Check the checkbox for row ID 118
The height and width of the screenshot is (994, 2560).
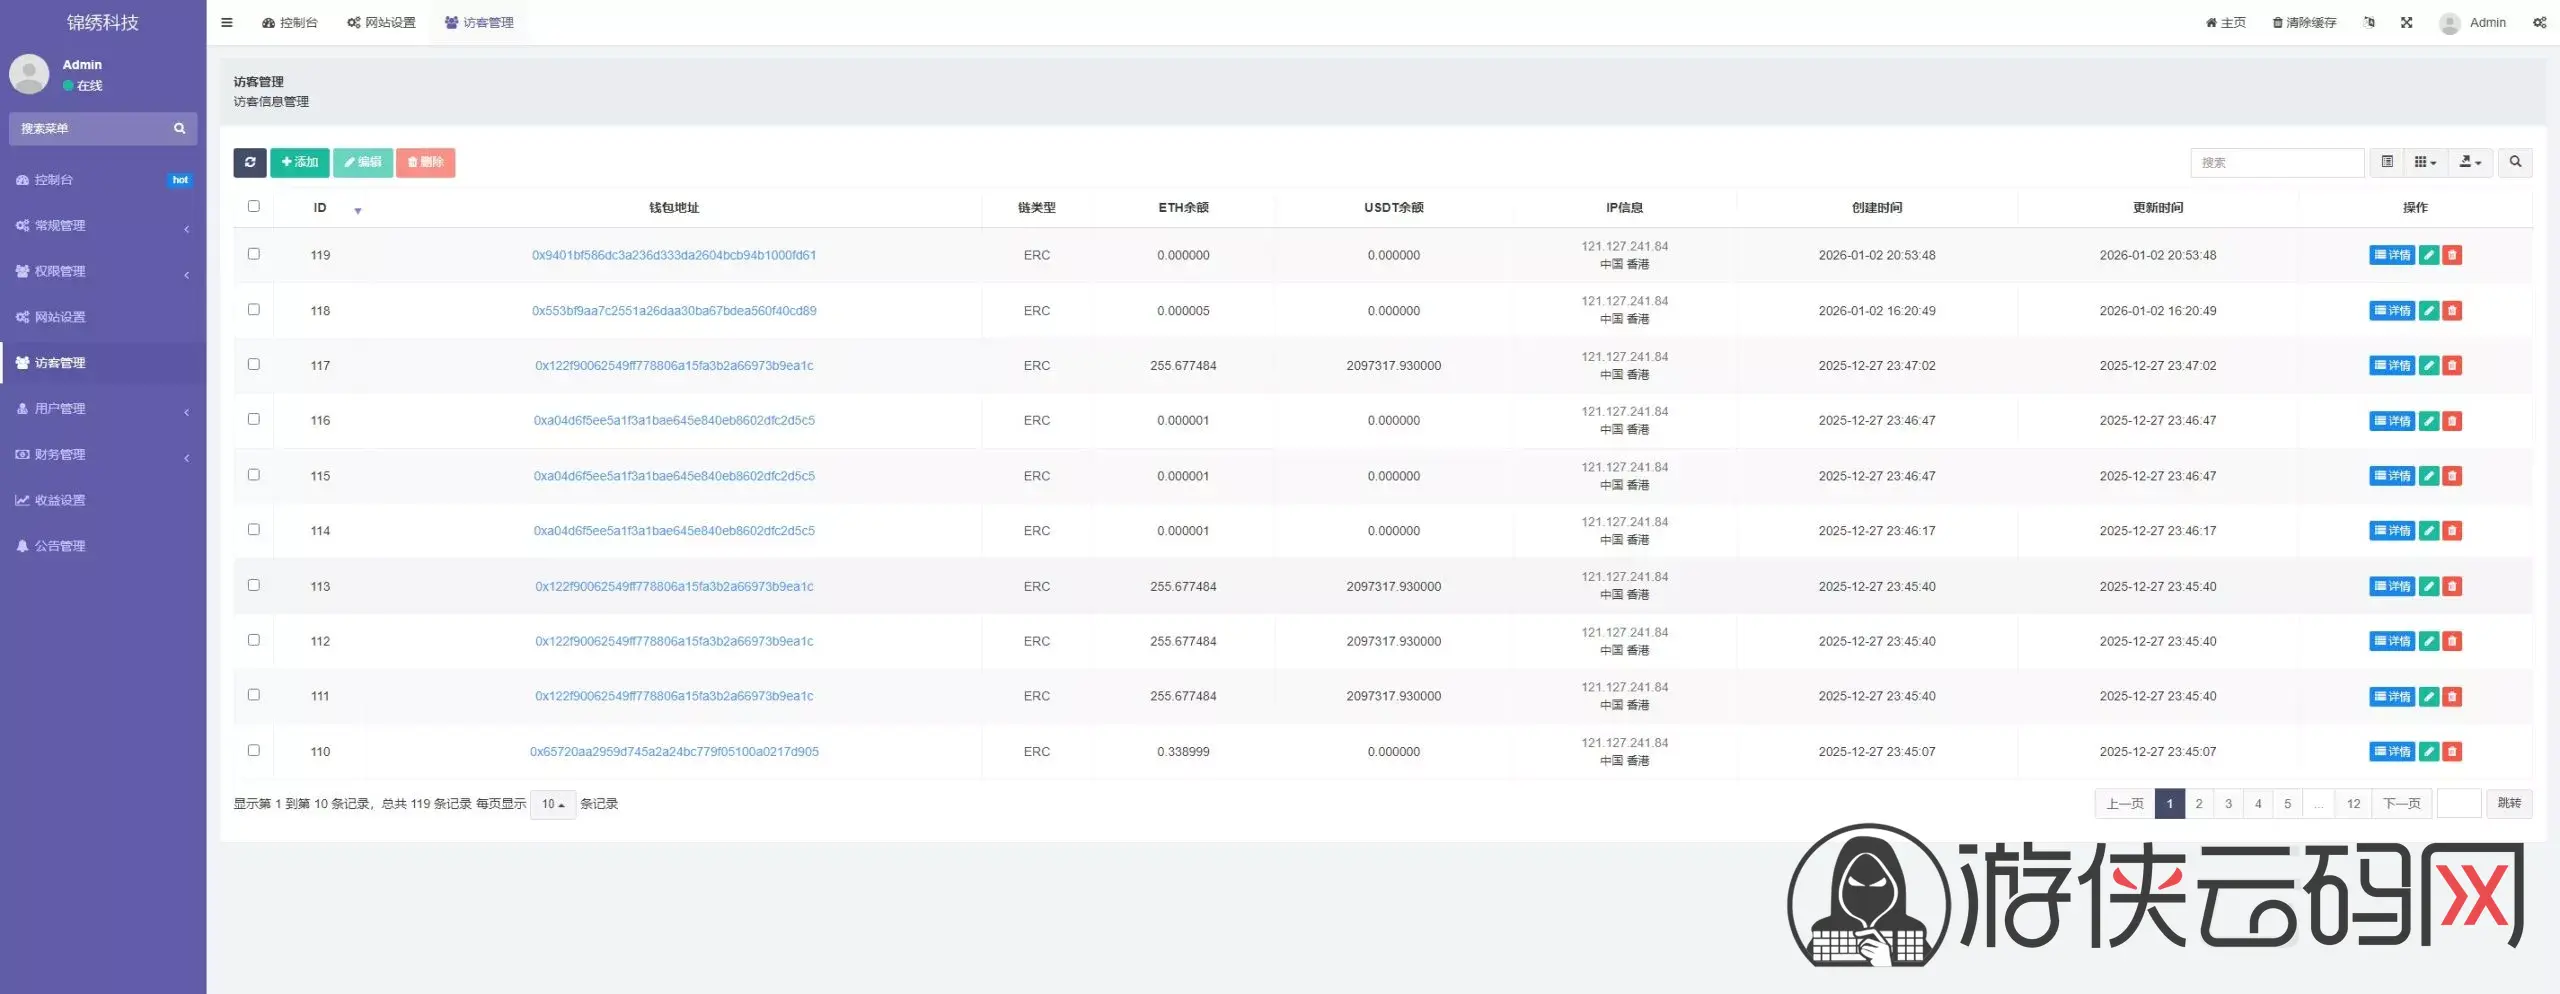(x=254, y=310)
